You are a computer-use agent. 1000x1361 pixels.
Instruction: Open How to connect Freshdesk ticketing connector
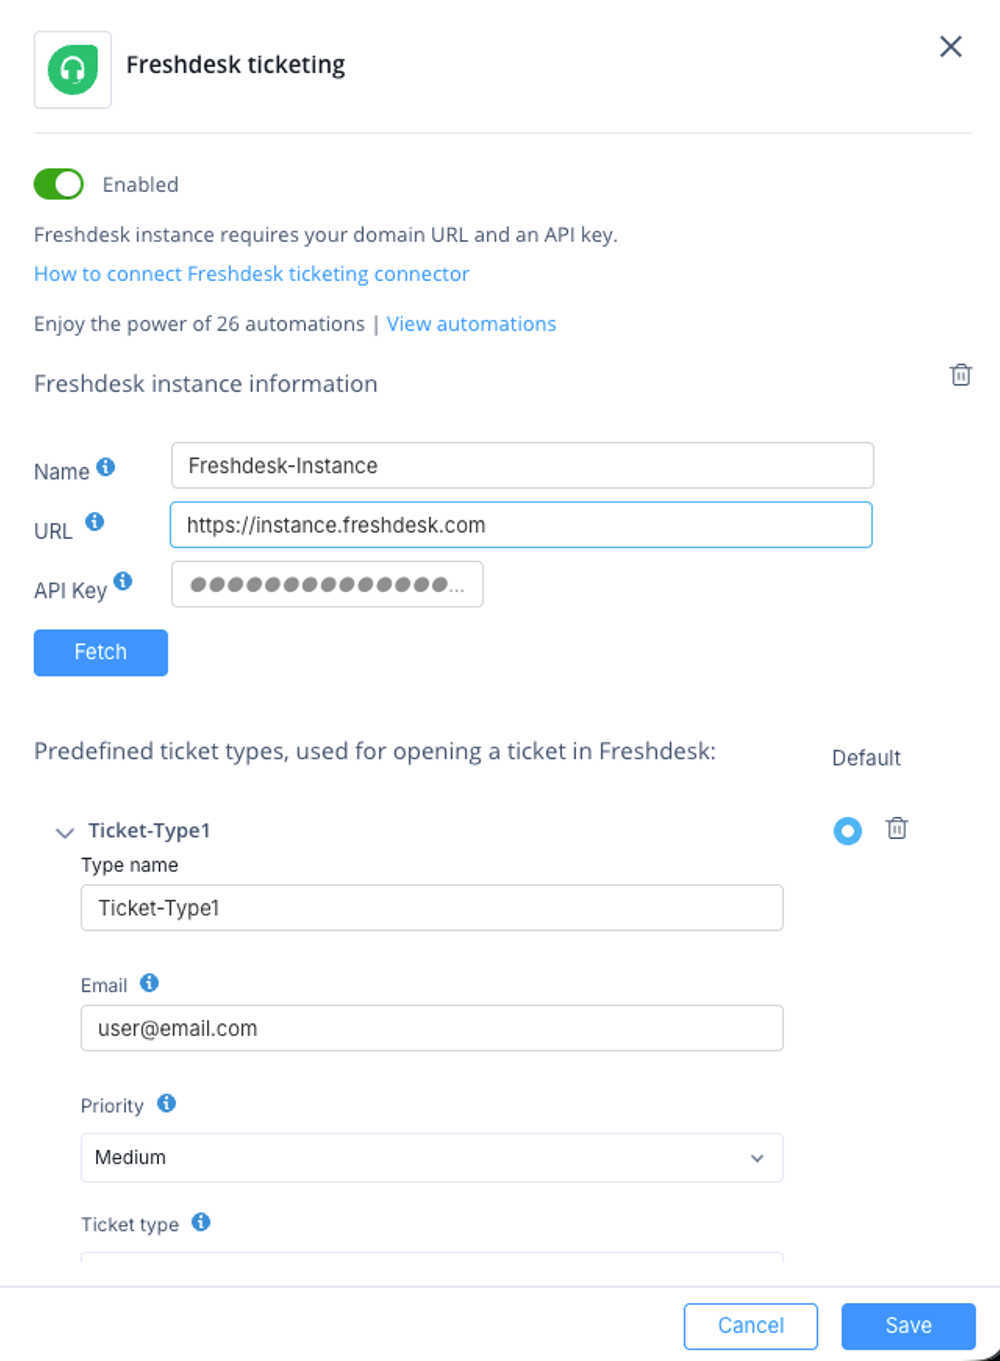click(252, 274)
